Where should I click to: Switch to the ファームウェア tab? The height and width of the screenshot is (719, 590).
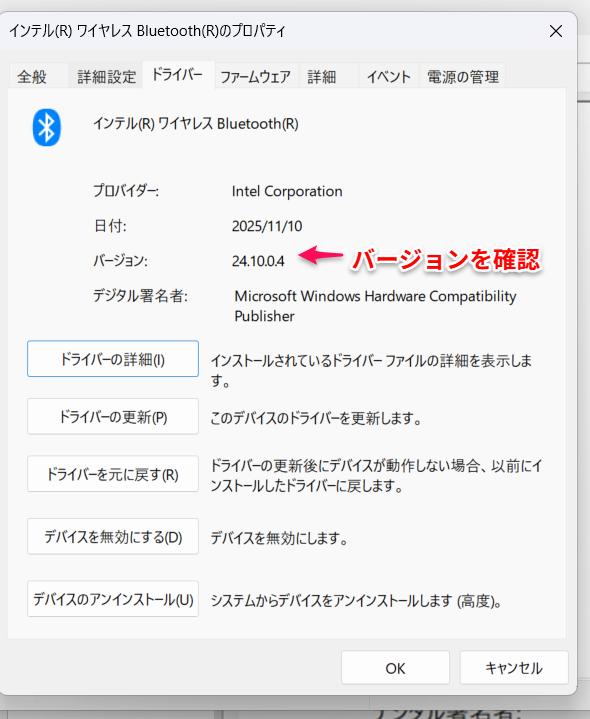(x=256, y=77)
